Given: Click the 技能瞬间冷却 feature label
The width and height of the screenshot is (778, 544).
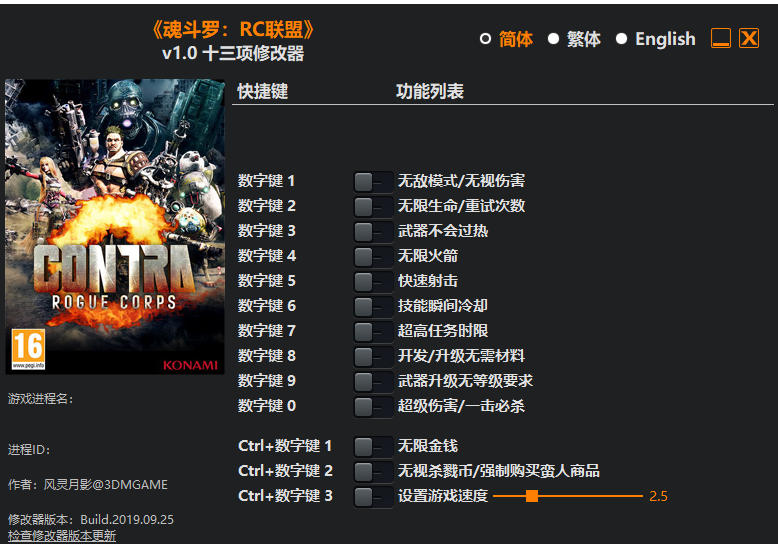Looking at the screenshot, I should pos(443,305).
